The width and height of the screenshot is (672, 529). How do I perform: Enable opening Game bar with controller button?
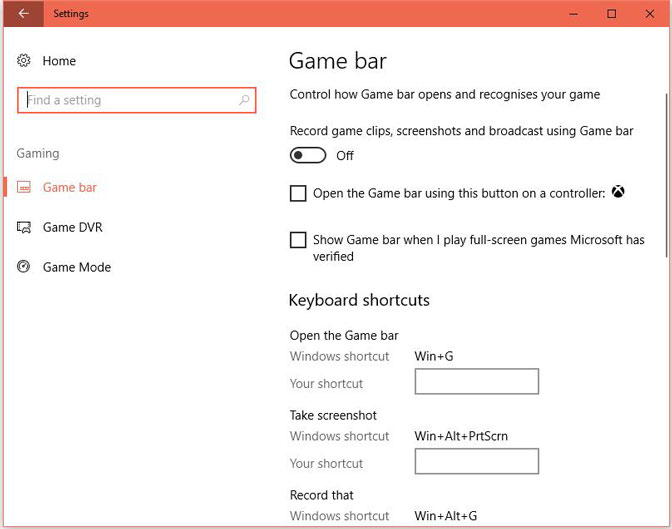(x=298, y=194)
